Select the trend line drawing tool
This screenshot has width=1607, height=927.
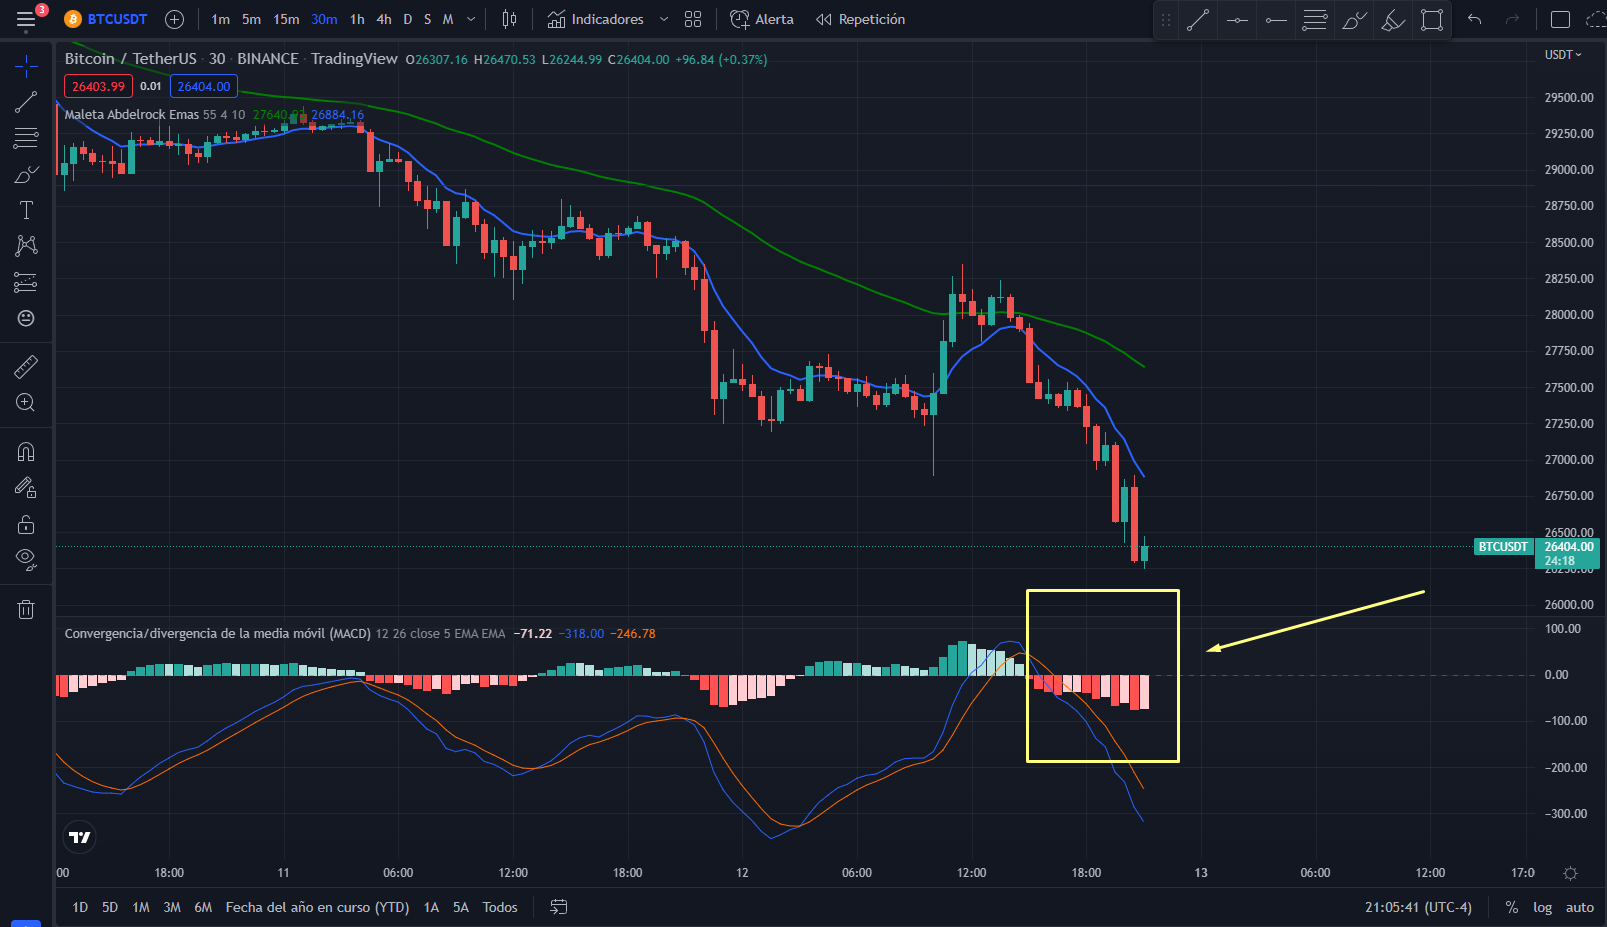(x=26, y=102)
